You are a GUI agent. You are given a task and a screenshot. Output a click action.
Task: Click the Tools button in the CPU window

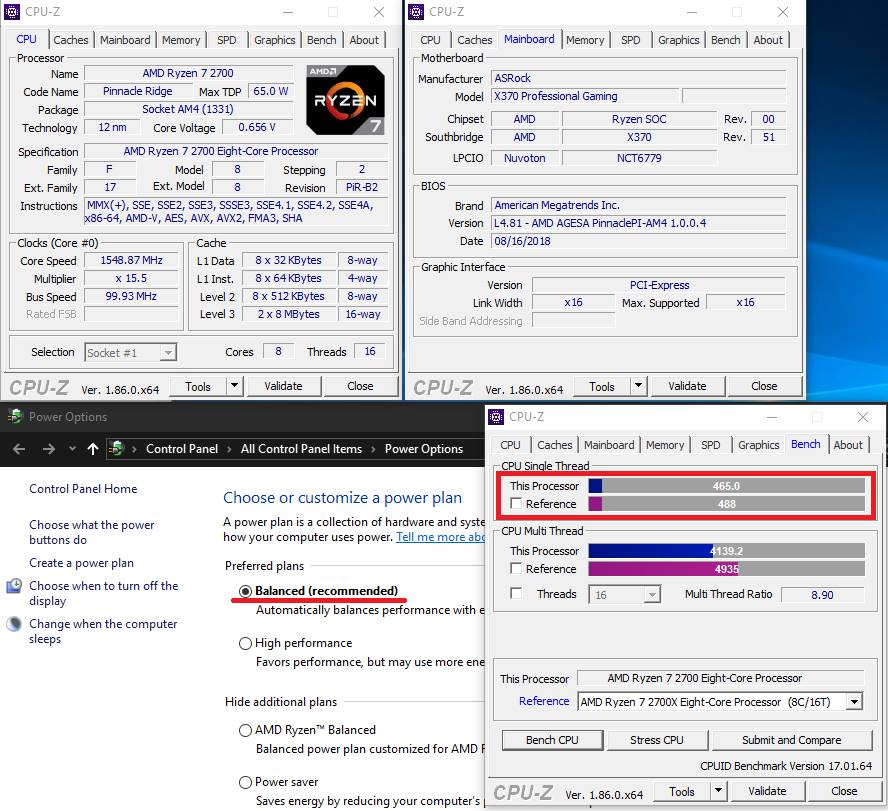tap(198, 386)
